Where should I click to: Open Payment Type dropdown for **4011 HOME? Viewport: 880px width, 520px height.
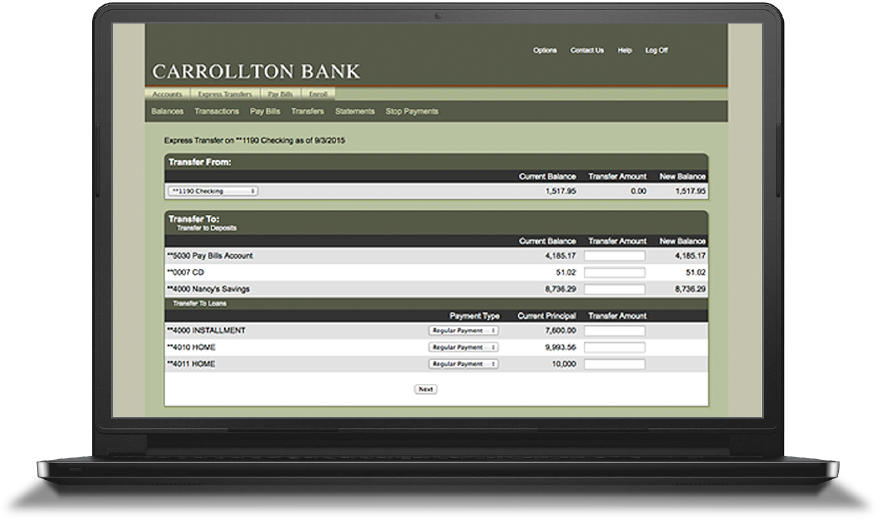click(464, 364)
